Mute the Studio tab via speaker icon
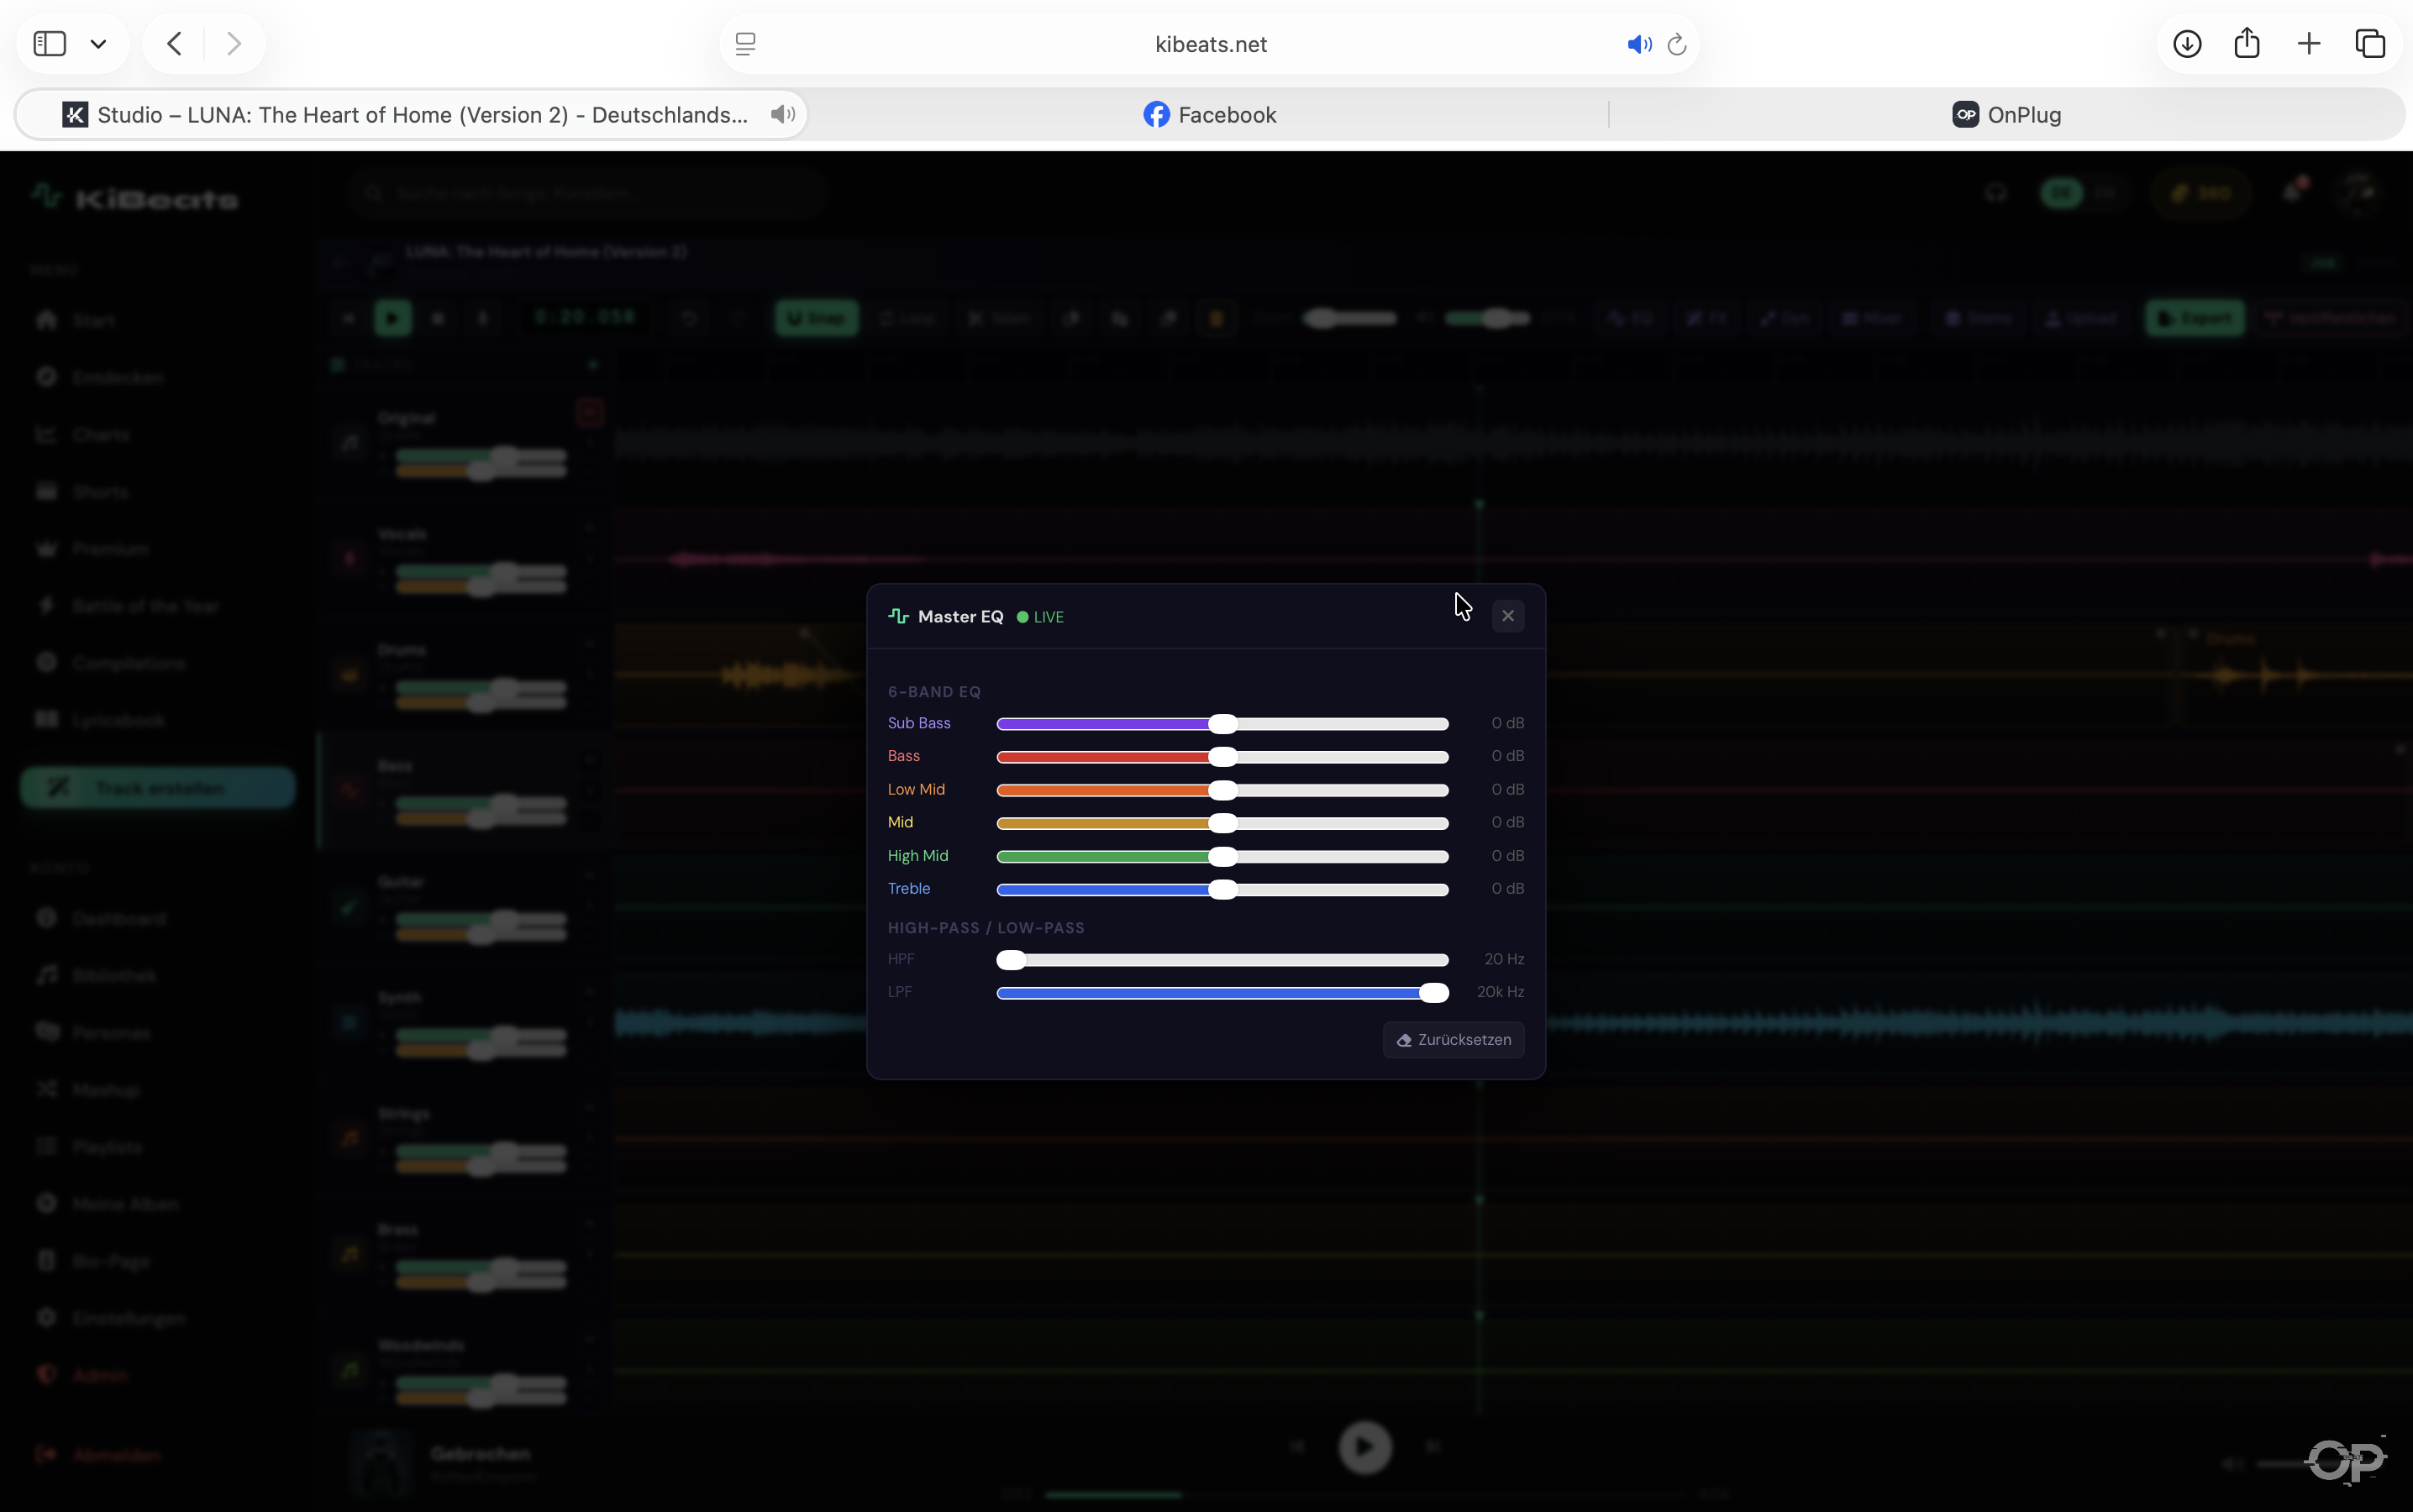2413x1512 pixels. pyautogui.click(x=783, y=115)
